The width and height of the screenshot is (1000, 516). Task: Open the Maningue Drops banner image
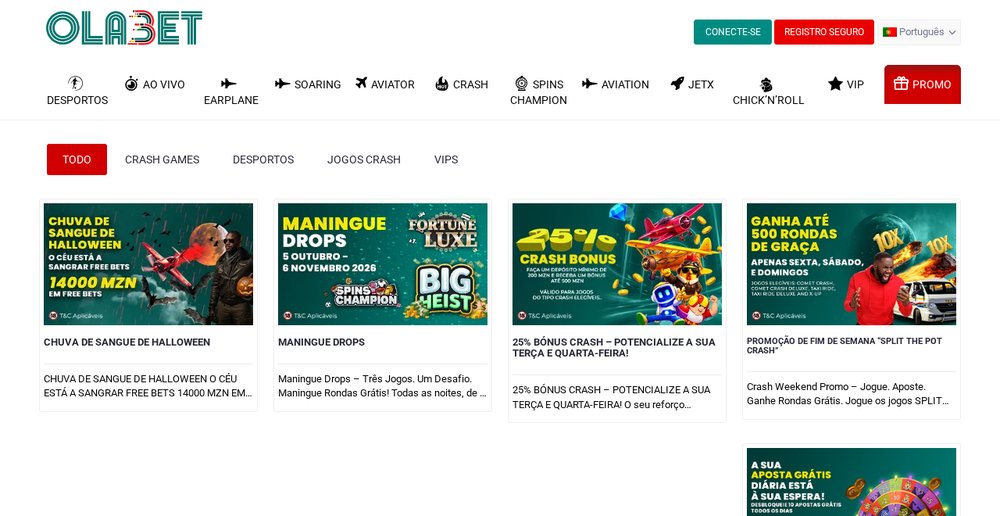(x=383, y=264)
